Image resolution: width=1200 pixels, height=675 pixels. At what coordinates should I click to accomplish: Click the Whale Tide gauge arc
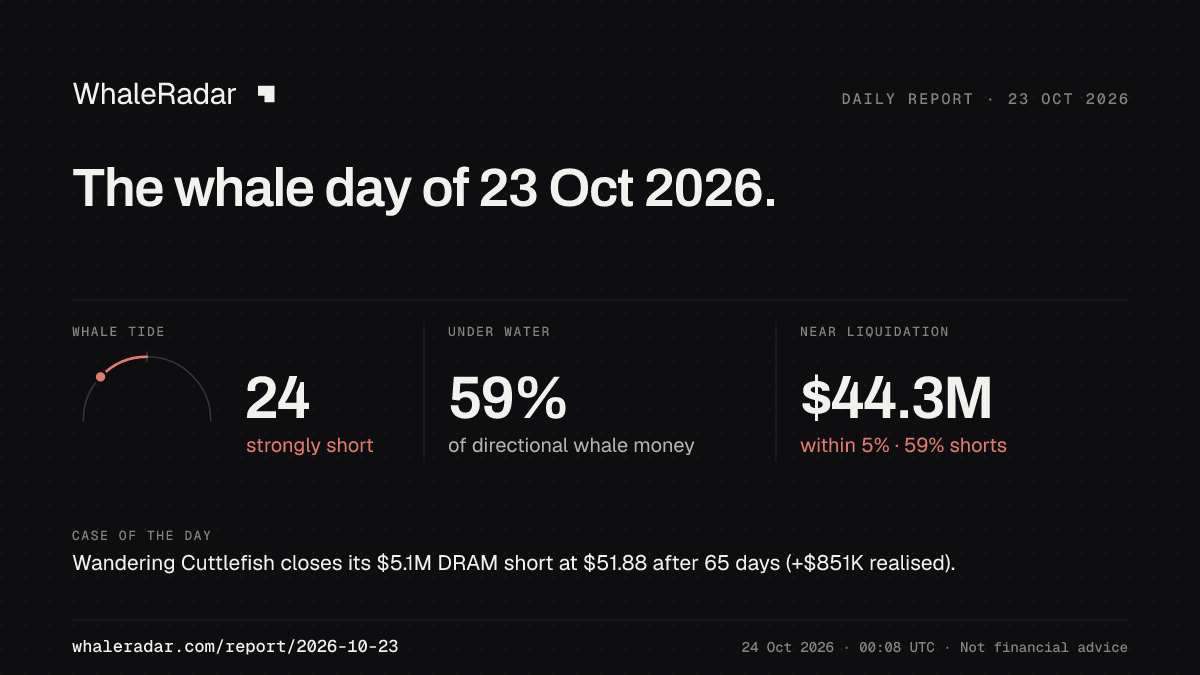click(147, 388)
